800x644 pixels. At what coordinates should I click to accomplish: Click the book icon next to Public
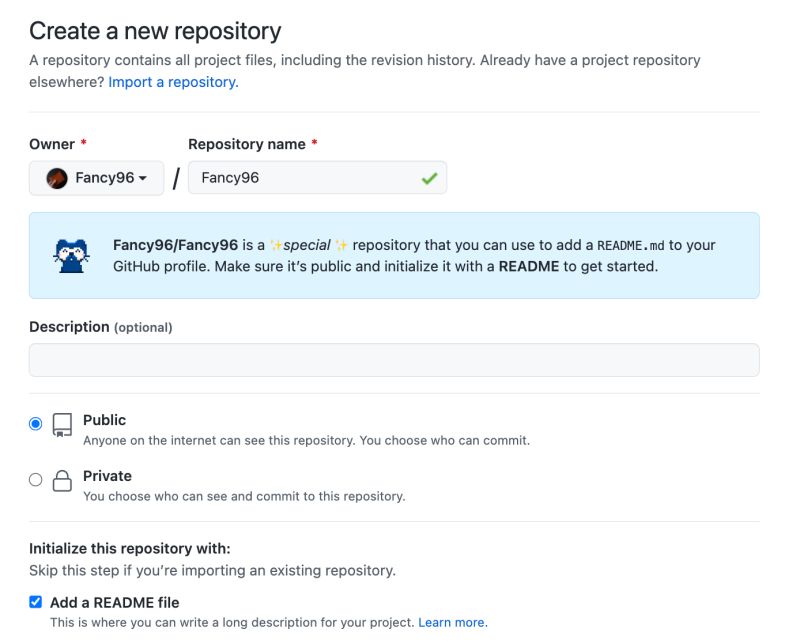click(x=60, y=424)
